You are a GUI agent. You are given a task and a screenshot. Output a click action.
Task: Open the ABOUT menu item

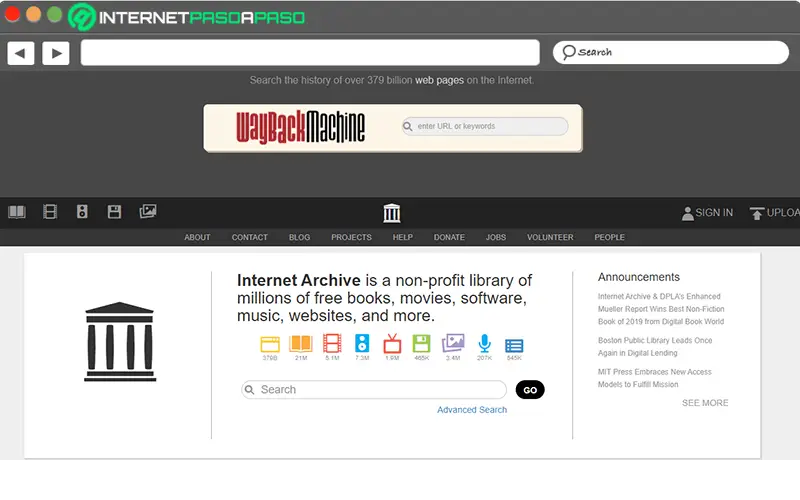pyautogui.click(x=197, y=237)
